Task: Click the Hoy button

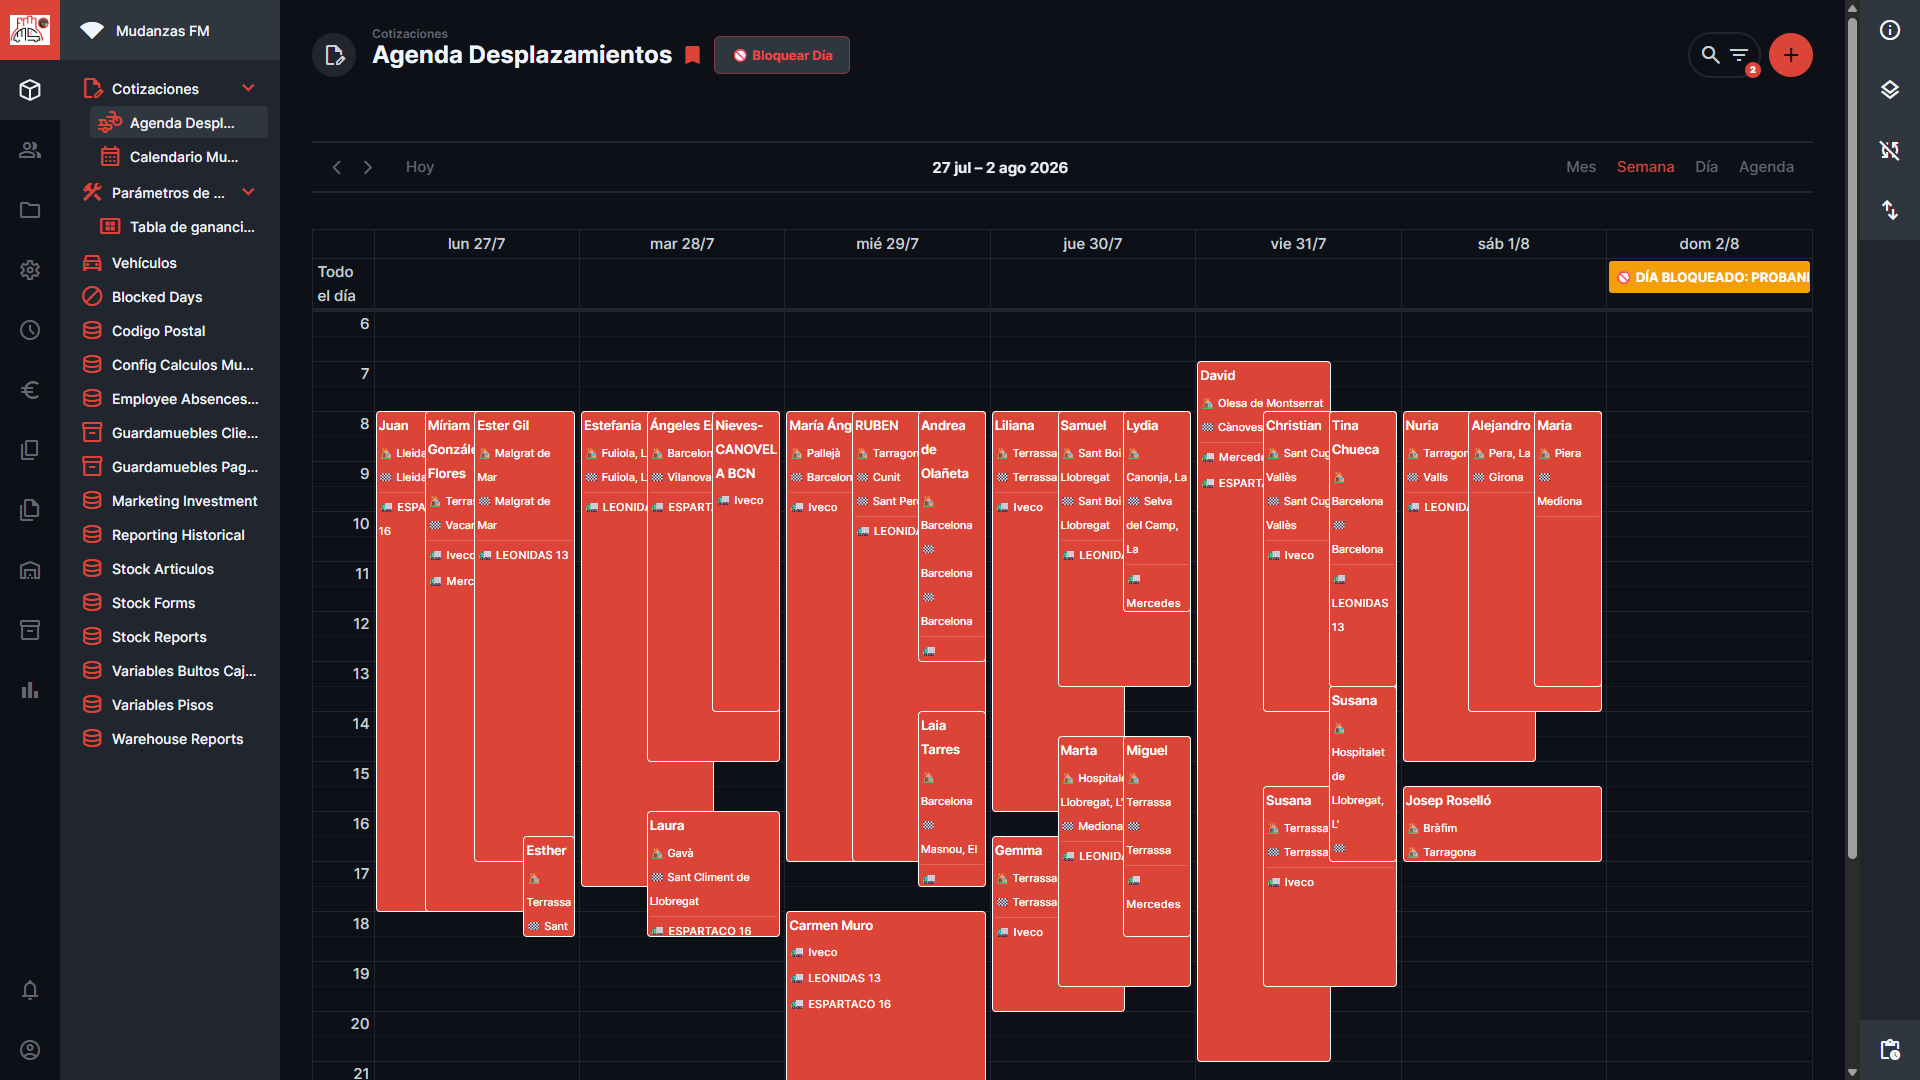Action: pyautogui.click(x=420, y=167)
